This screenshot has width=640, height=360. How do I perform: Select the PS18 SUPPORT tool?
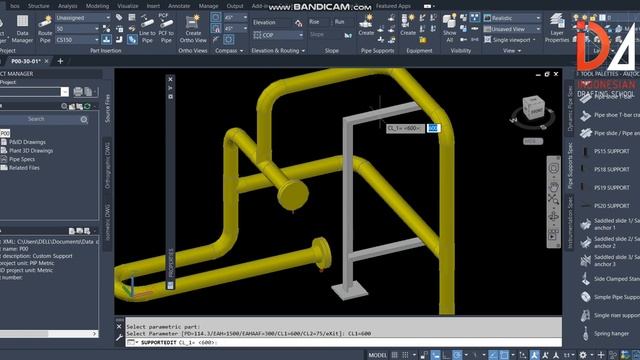click(x=607, y=169)
